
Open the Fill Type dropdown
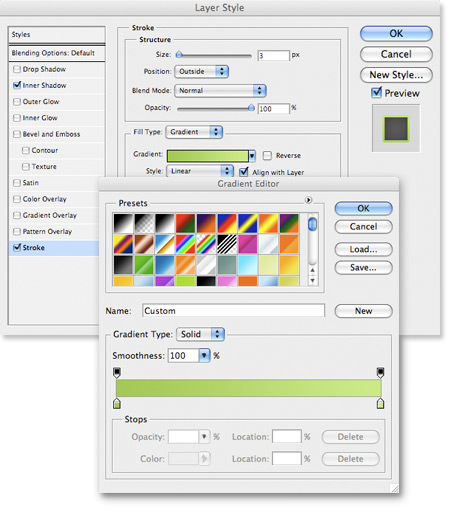(x=194, y=132)
